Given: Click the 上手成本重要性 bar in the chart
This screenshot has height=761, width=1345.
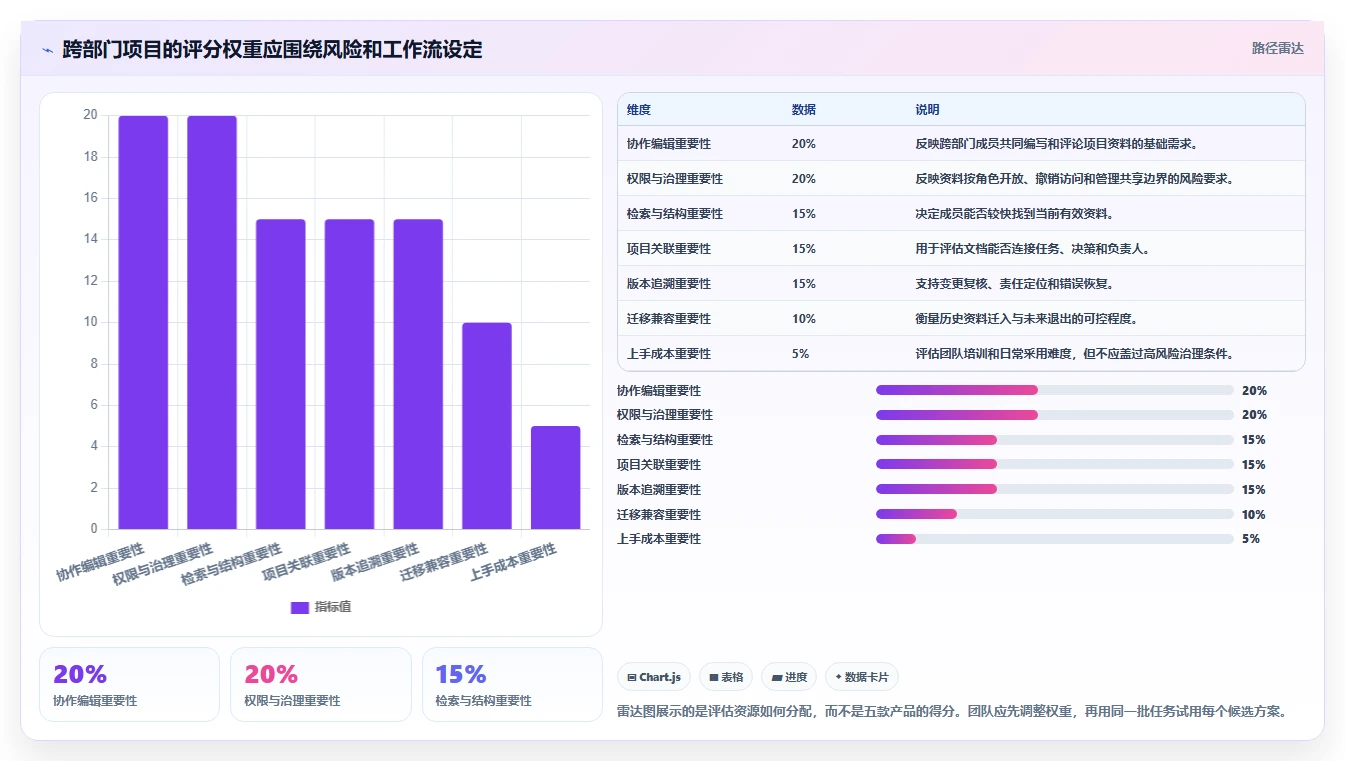Looking at the screenshot, I should click(556, 478).
